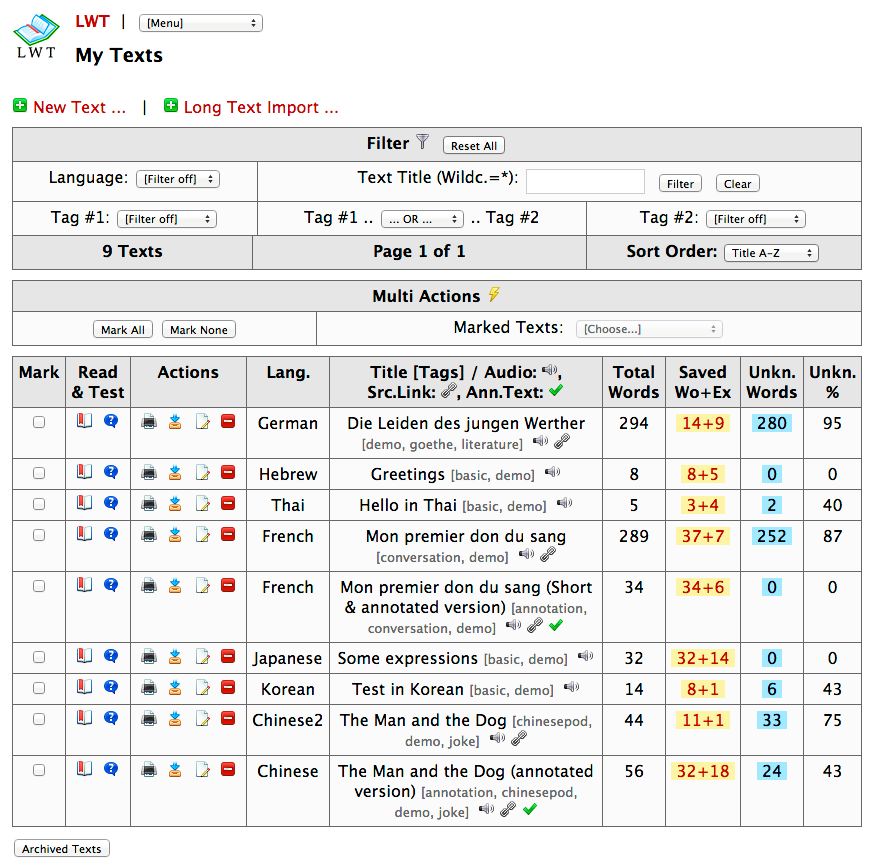The width and height of the screenshot is (876, 868).
Task: Select the checkbox for Die Leiden des jungen Werther
Action: [39, 422]
